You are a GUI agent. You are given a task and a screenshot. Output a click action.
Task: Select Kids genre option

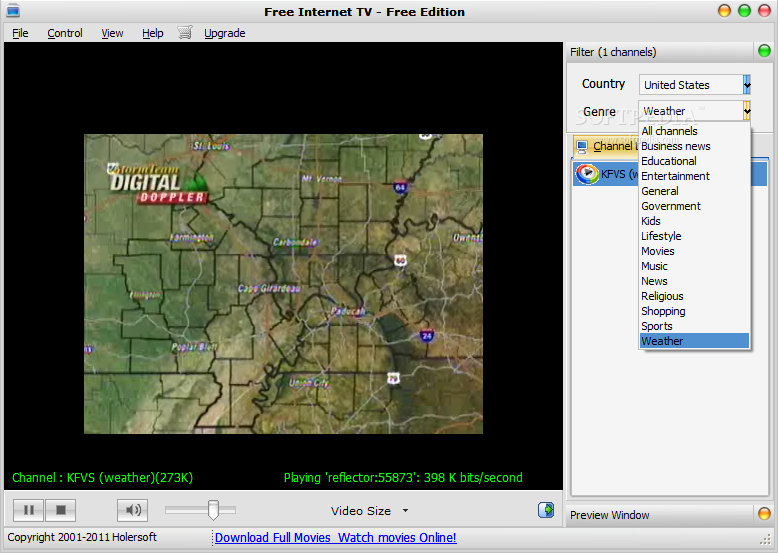[695, 221]
